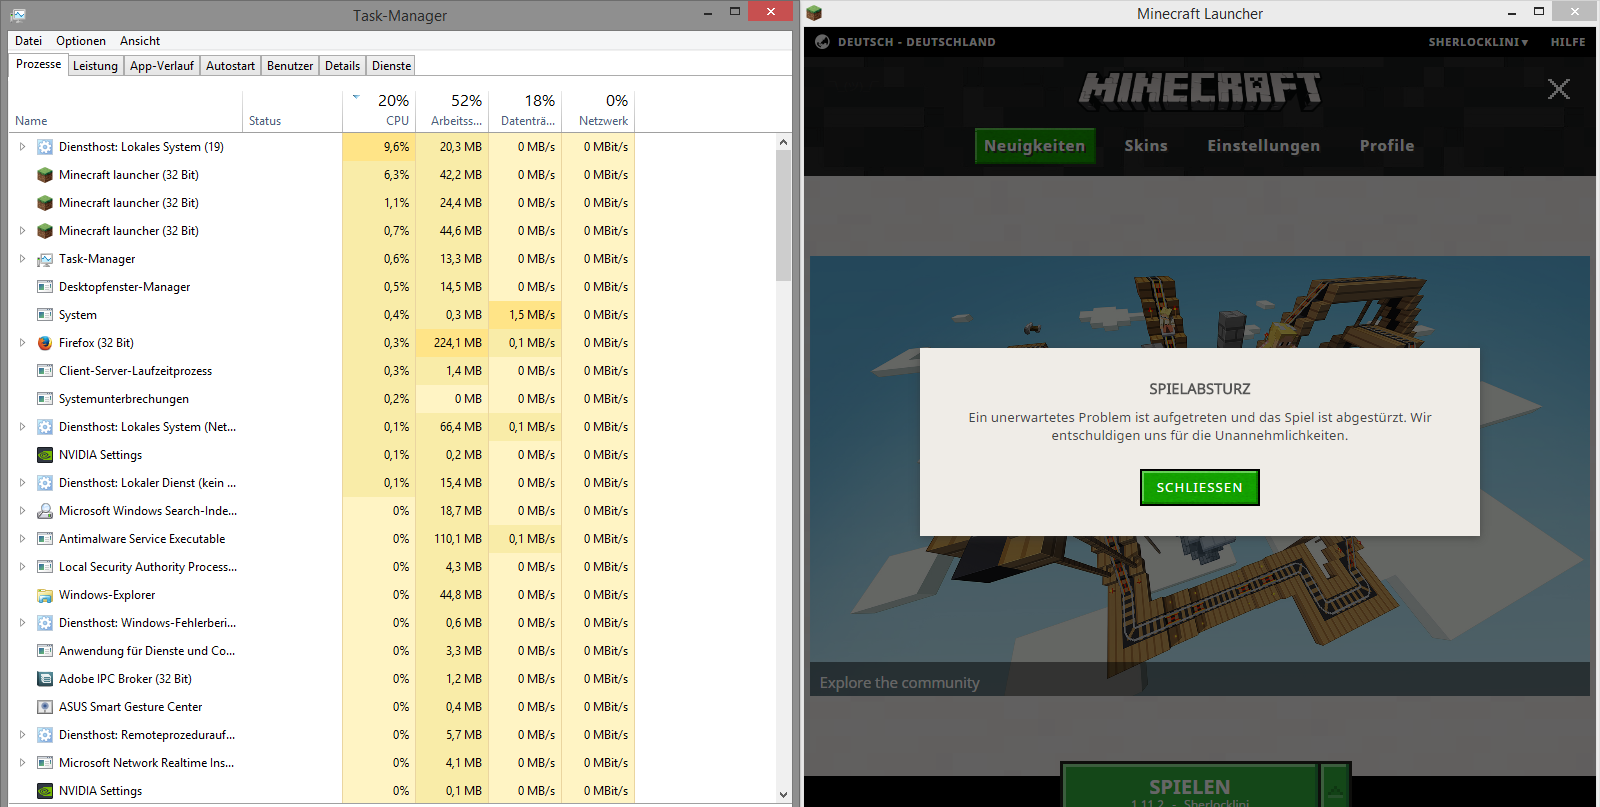Click the process list scrollbar up arrow

pyautogui.click(x=783, y=142)
